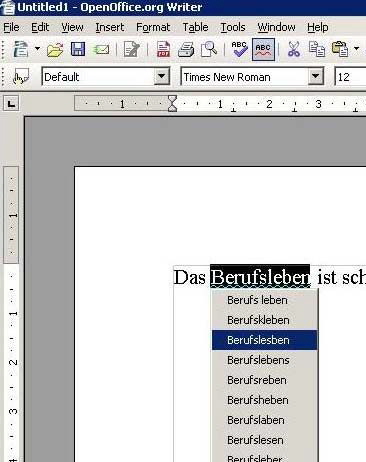Click the ruler indent hourglass marker

(x=172, y=103)
